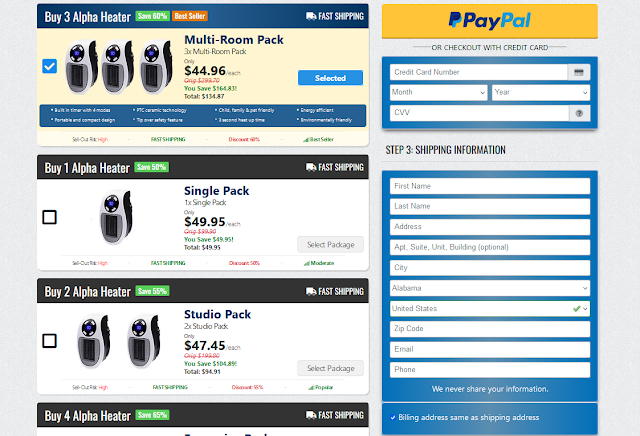This screenshot has height=436, width=640.
Task: Click the truck icon in Buy 3 header
Action: [x=311, y=16]
